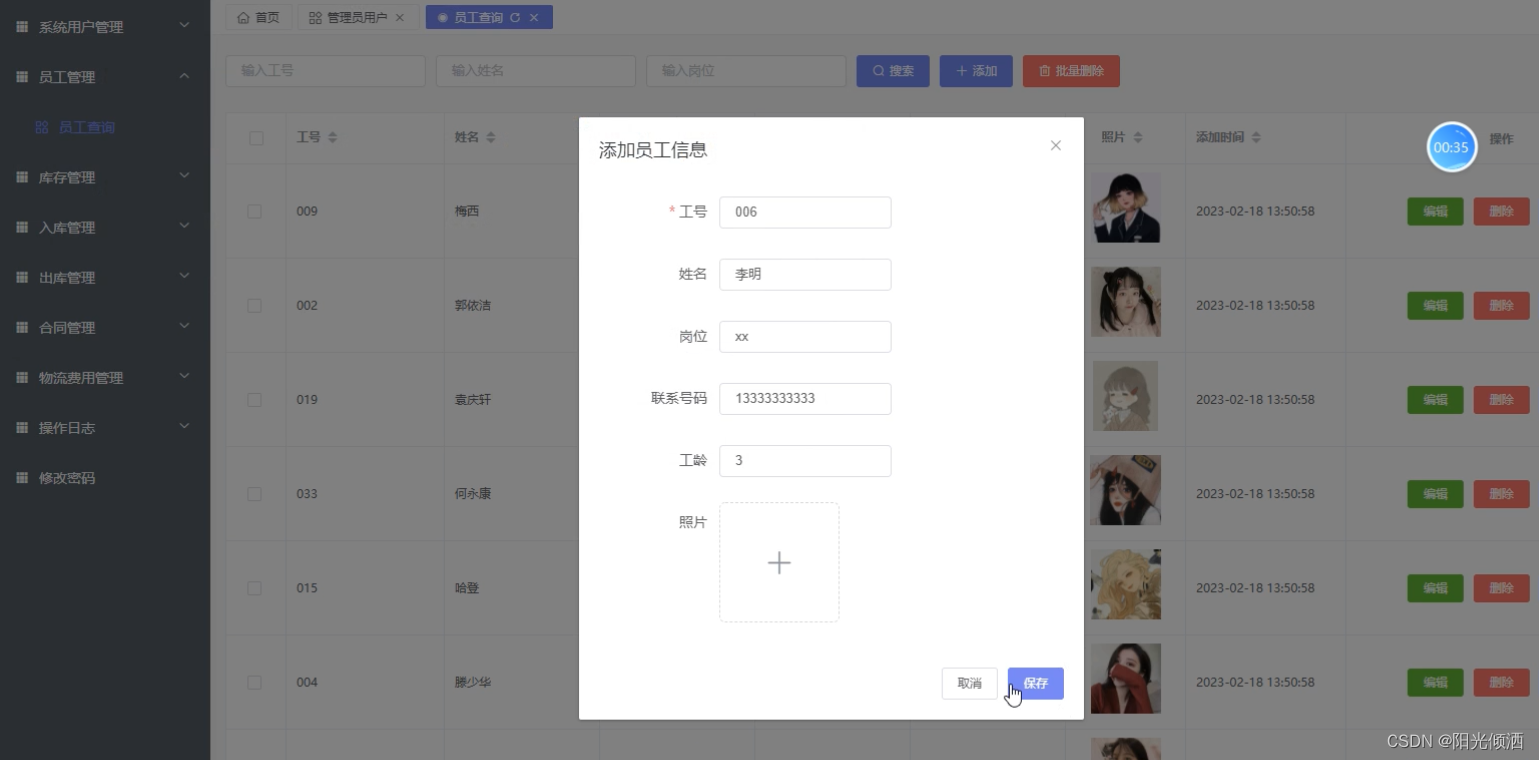Image resolution: width=1539 pixels, height=760 pixels.
Task: Click the plus icon to upload photo
Action: coord(779,562)
